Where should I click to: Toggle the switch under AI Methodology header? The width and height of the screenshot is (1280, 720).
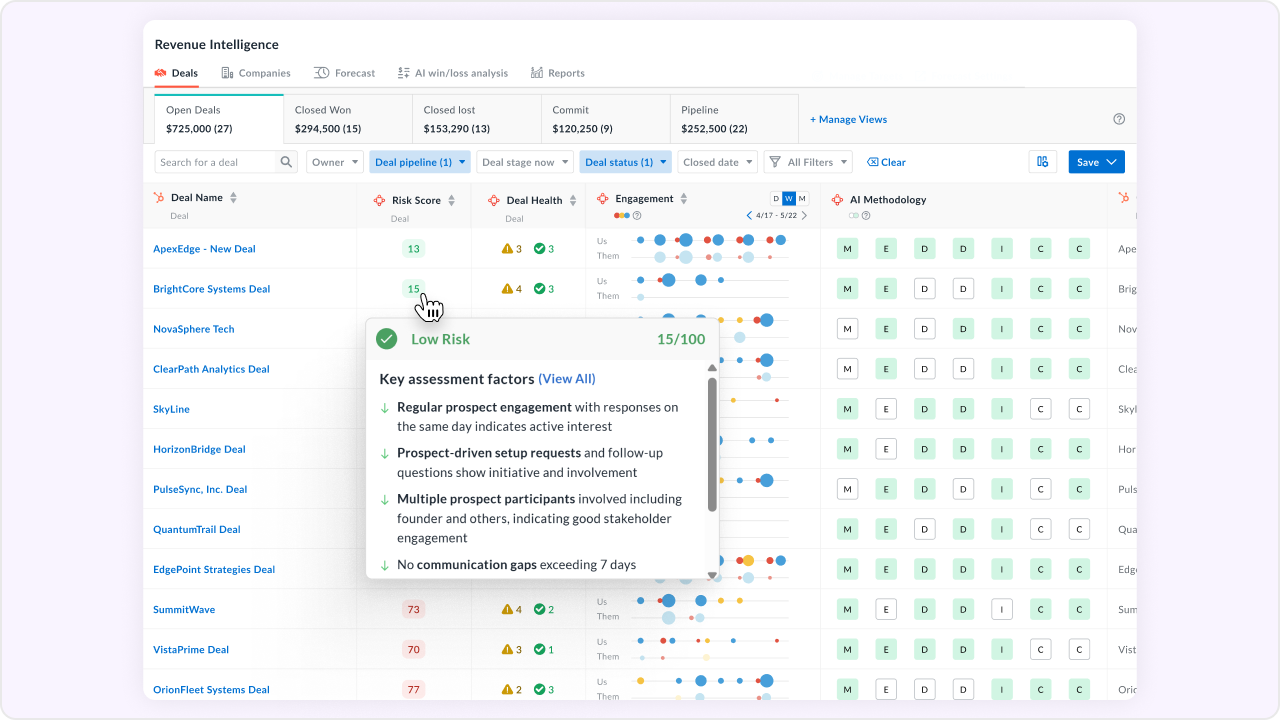coord(853,215)
